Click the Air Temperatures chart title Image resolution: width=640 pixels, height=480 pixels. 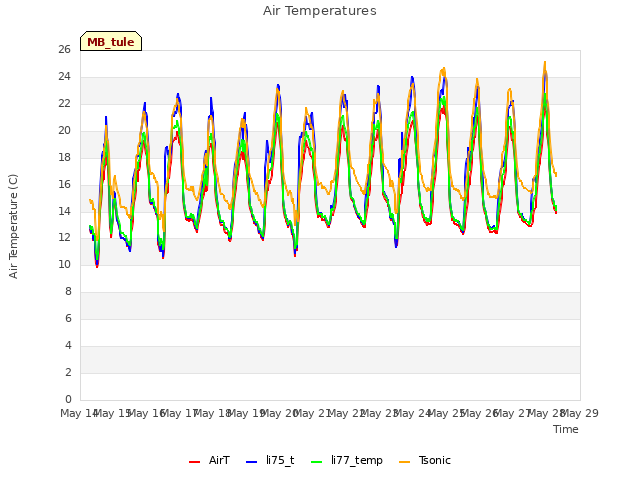pos(320,11)
